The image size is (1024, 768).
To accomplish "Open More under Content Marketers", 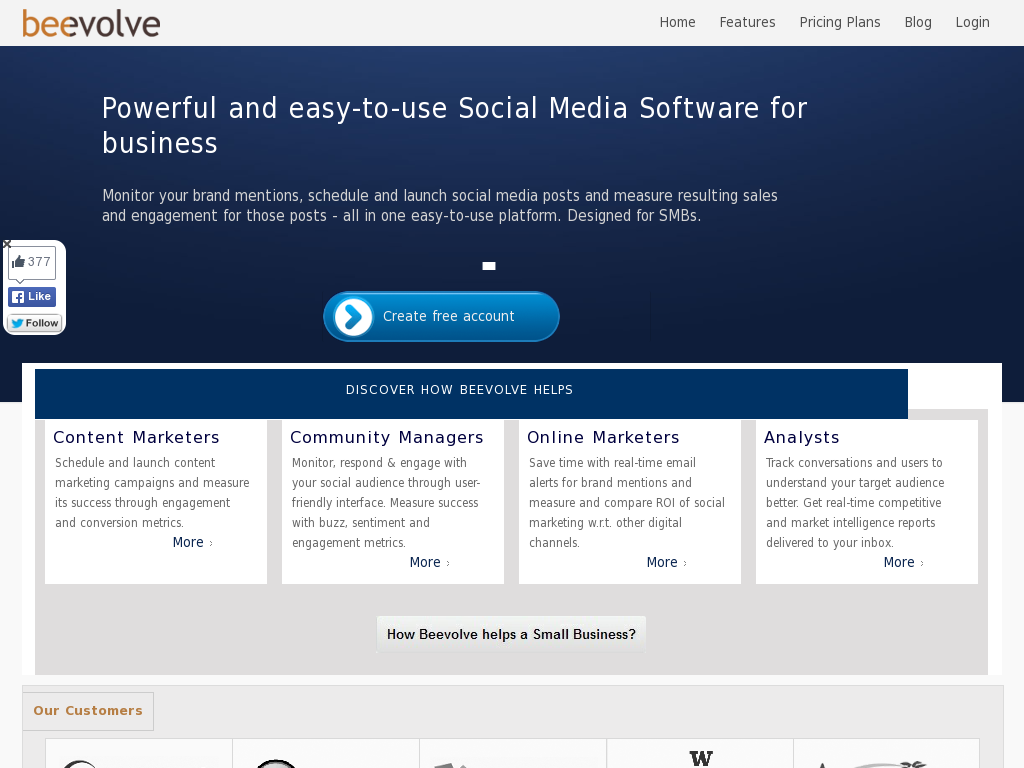I will pyautogui.click(x=193, y=543).
